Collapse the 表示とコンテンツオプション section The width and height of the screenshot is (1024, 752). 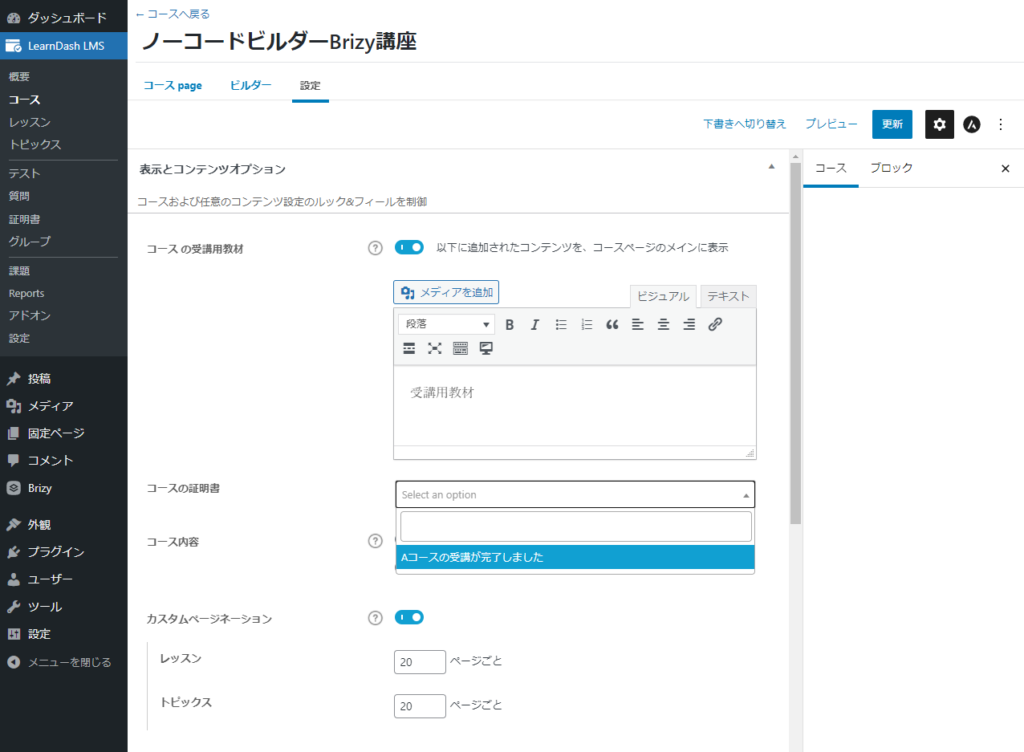click(771, 167)
